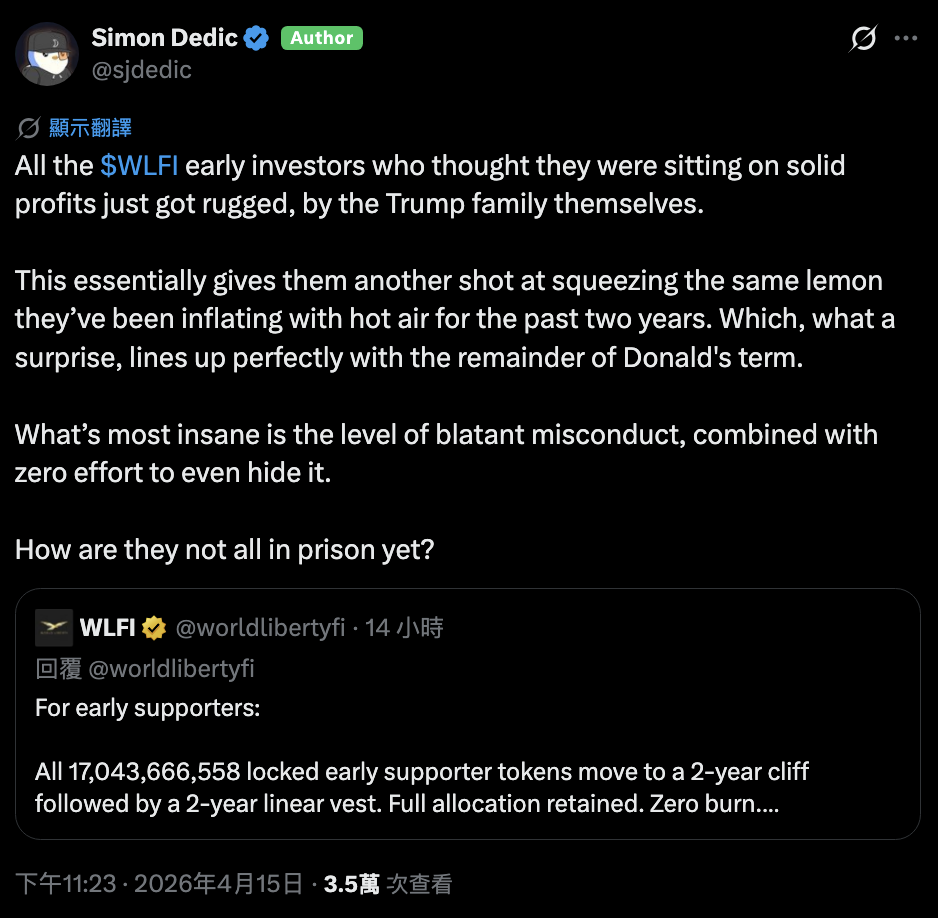The width and height of the screenshot is (938, 918).
Task: Open the three-dot More options menu
Action: click(x=905, y=39)
